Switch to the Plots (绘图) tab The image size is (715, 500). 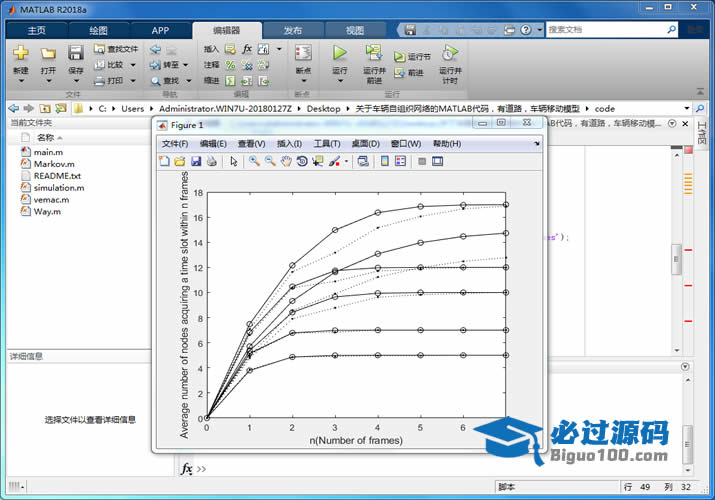pyautogui.click(x=98, y=31)
